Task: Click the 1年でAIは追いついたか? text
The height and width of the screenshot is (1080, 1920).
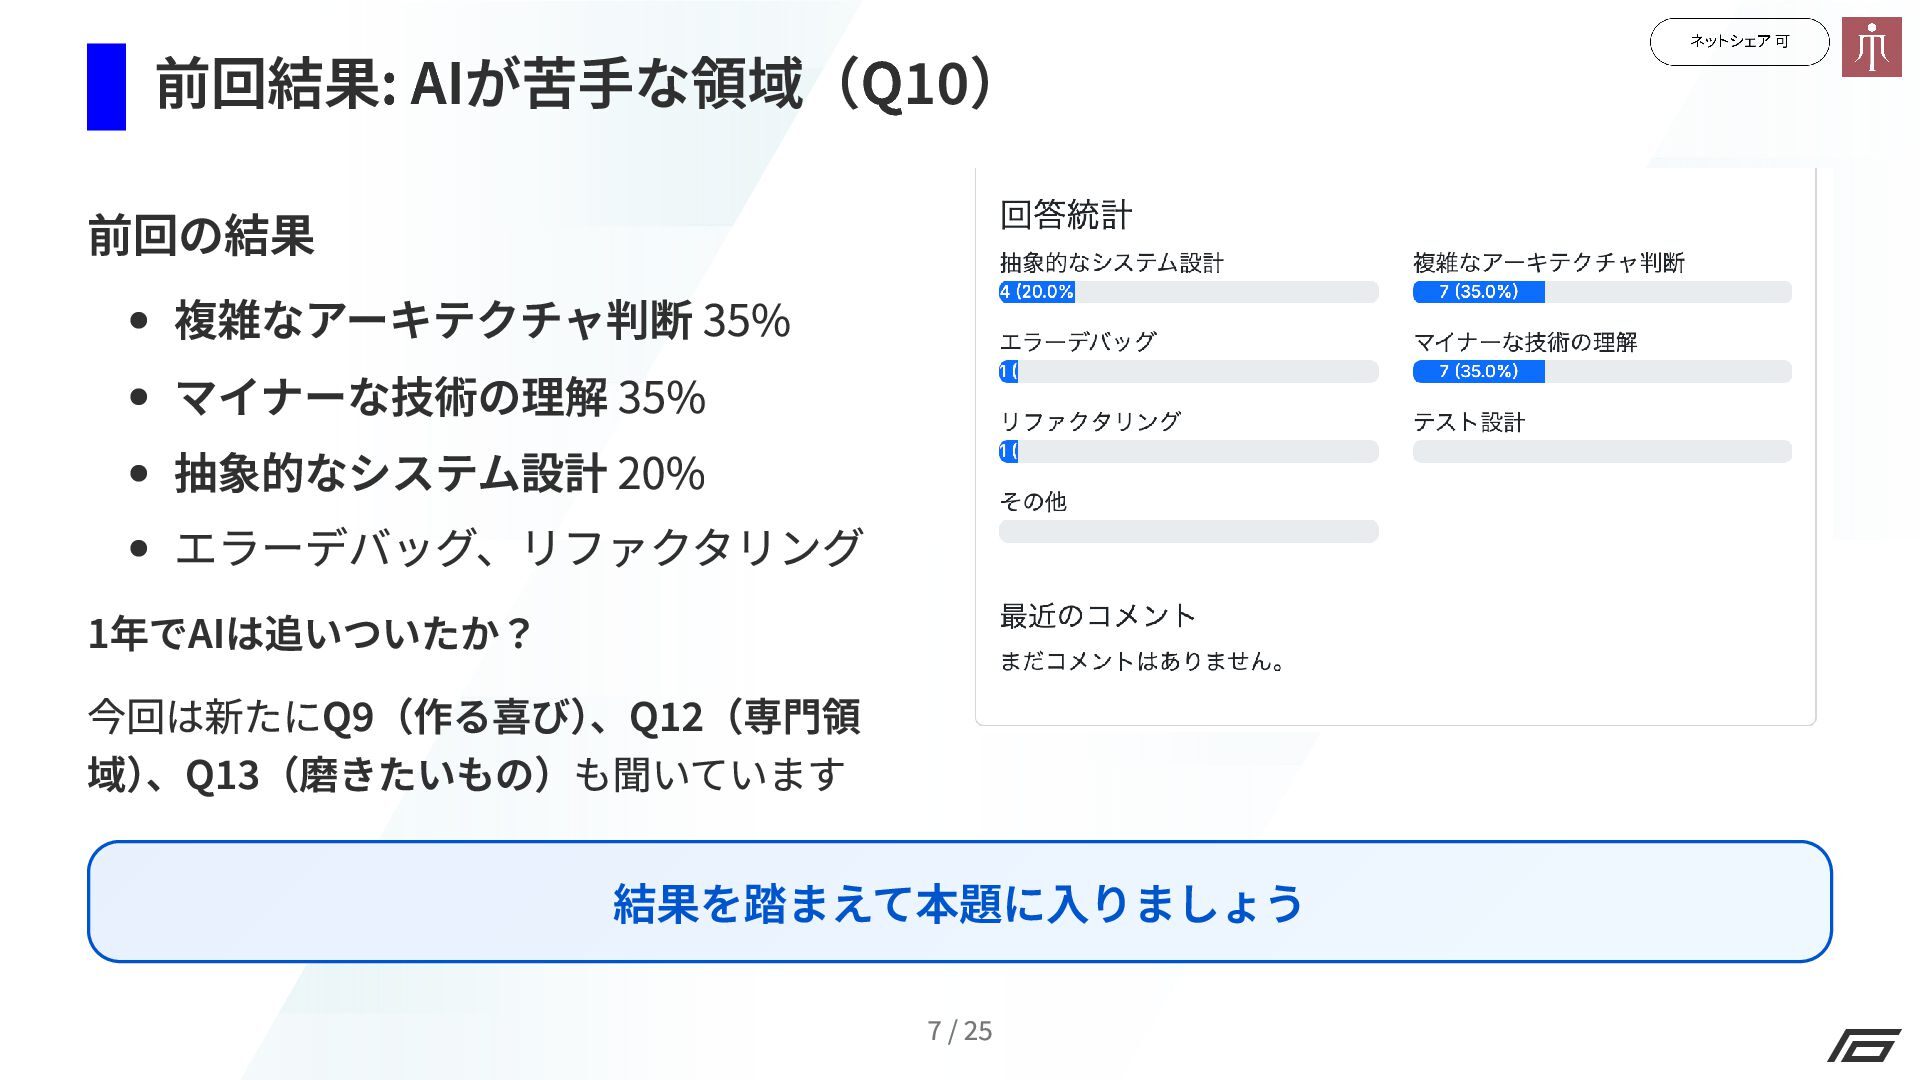Action: pyautogui.click(x=309, y=633)
